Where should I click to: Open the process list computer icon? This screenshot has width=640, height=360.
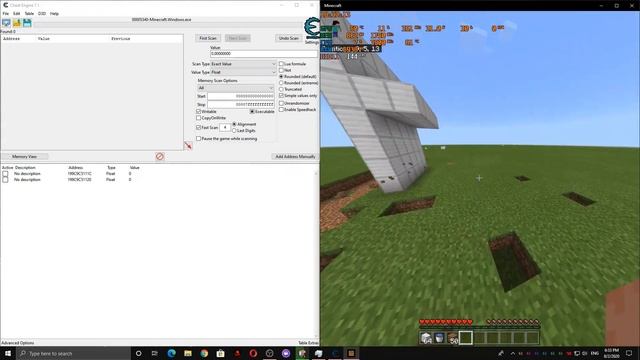click(x=7, y=23)
